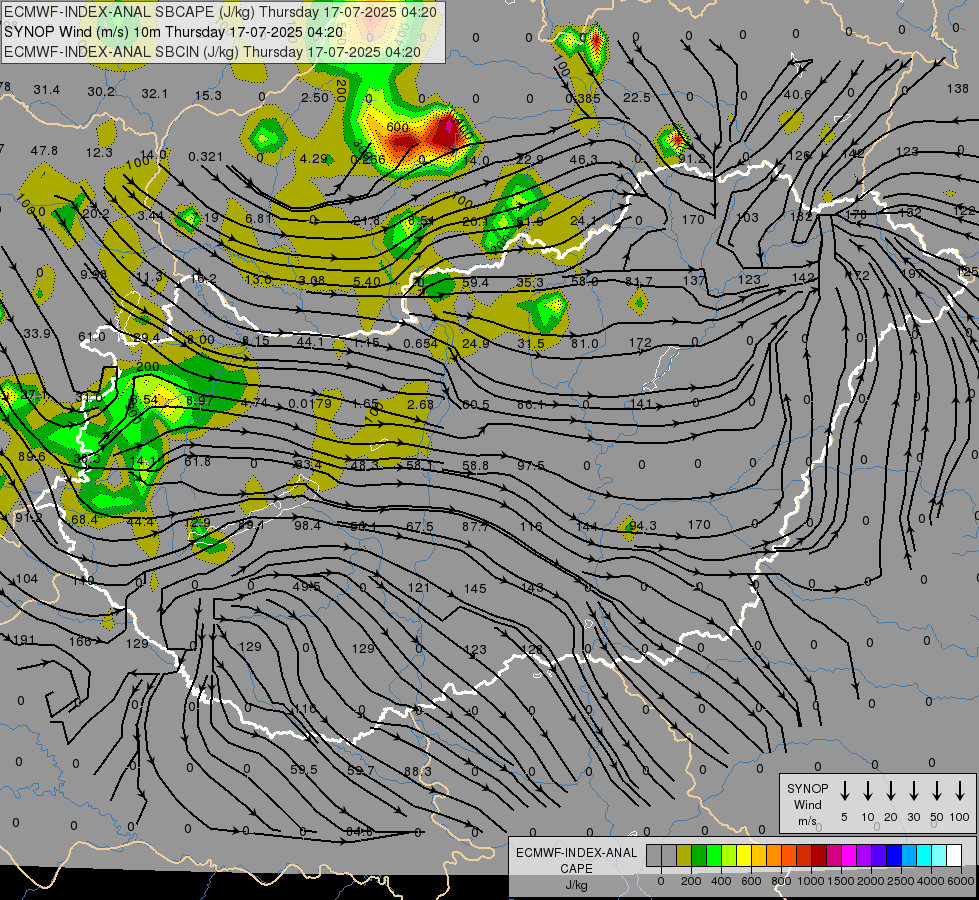The image size is (979, 900).
Task: Select the SBCAPE title line in the header
Action: click(x=220, y=12)
